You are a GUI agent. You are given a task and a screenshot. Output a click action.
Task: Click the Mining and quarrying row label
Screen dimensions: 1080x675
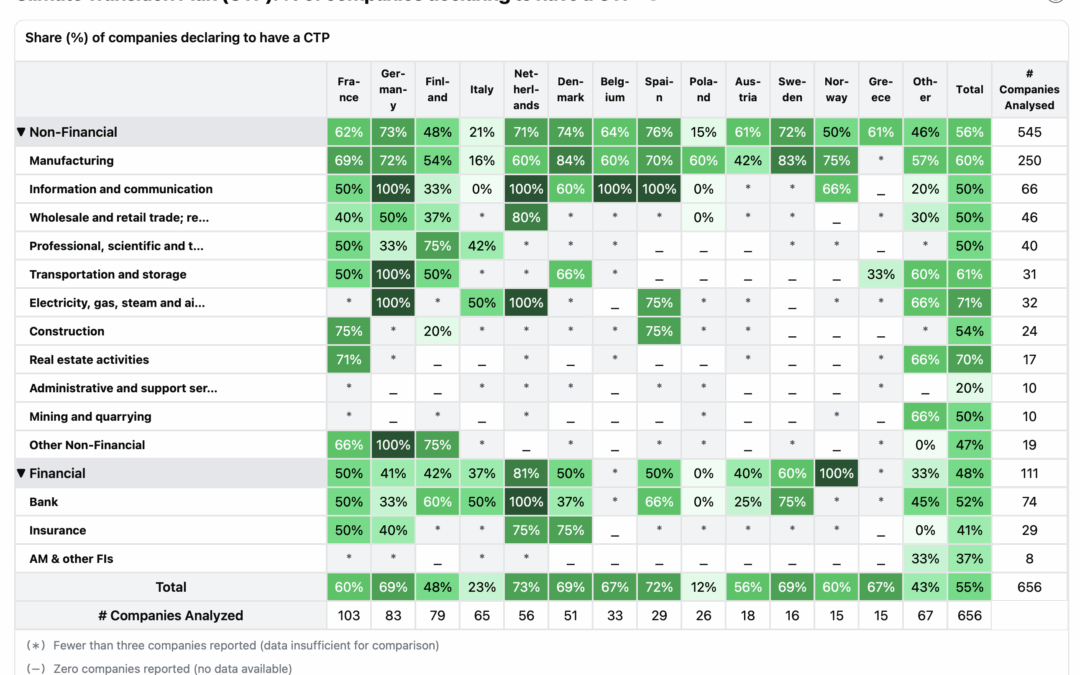90,416
